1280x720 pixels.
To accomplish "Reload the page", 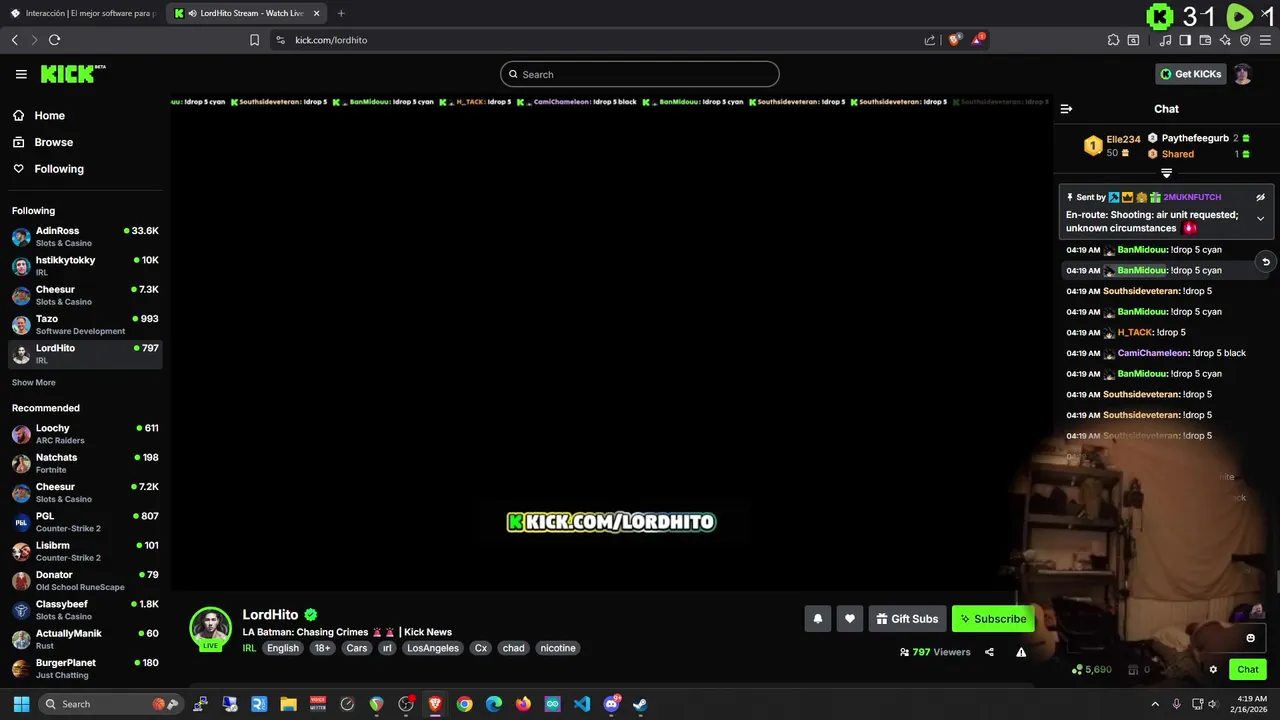I will tap(54, 40).
